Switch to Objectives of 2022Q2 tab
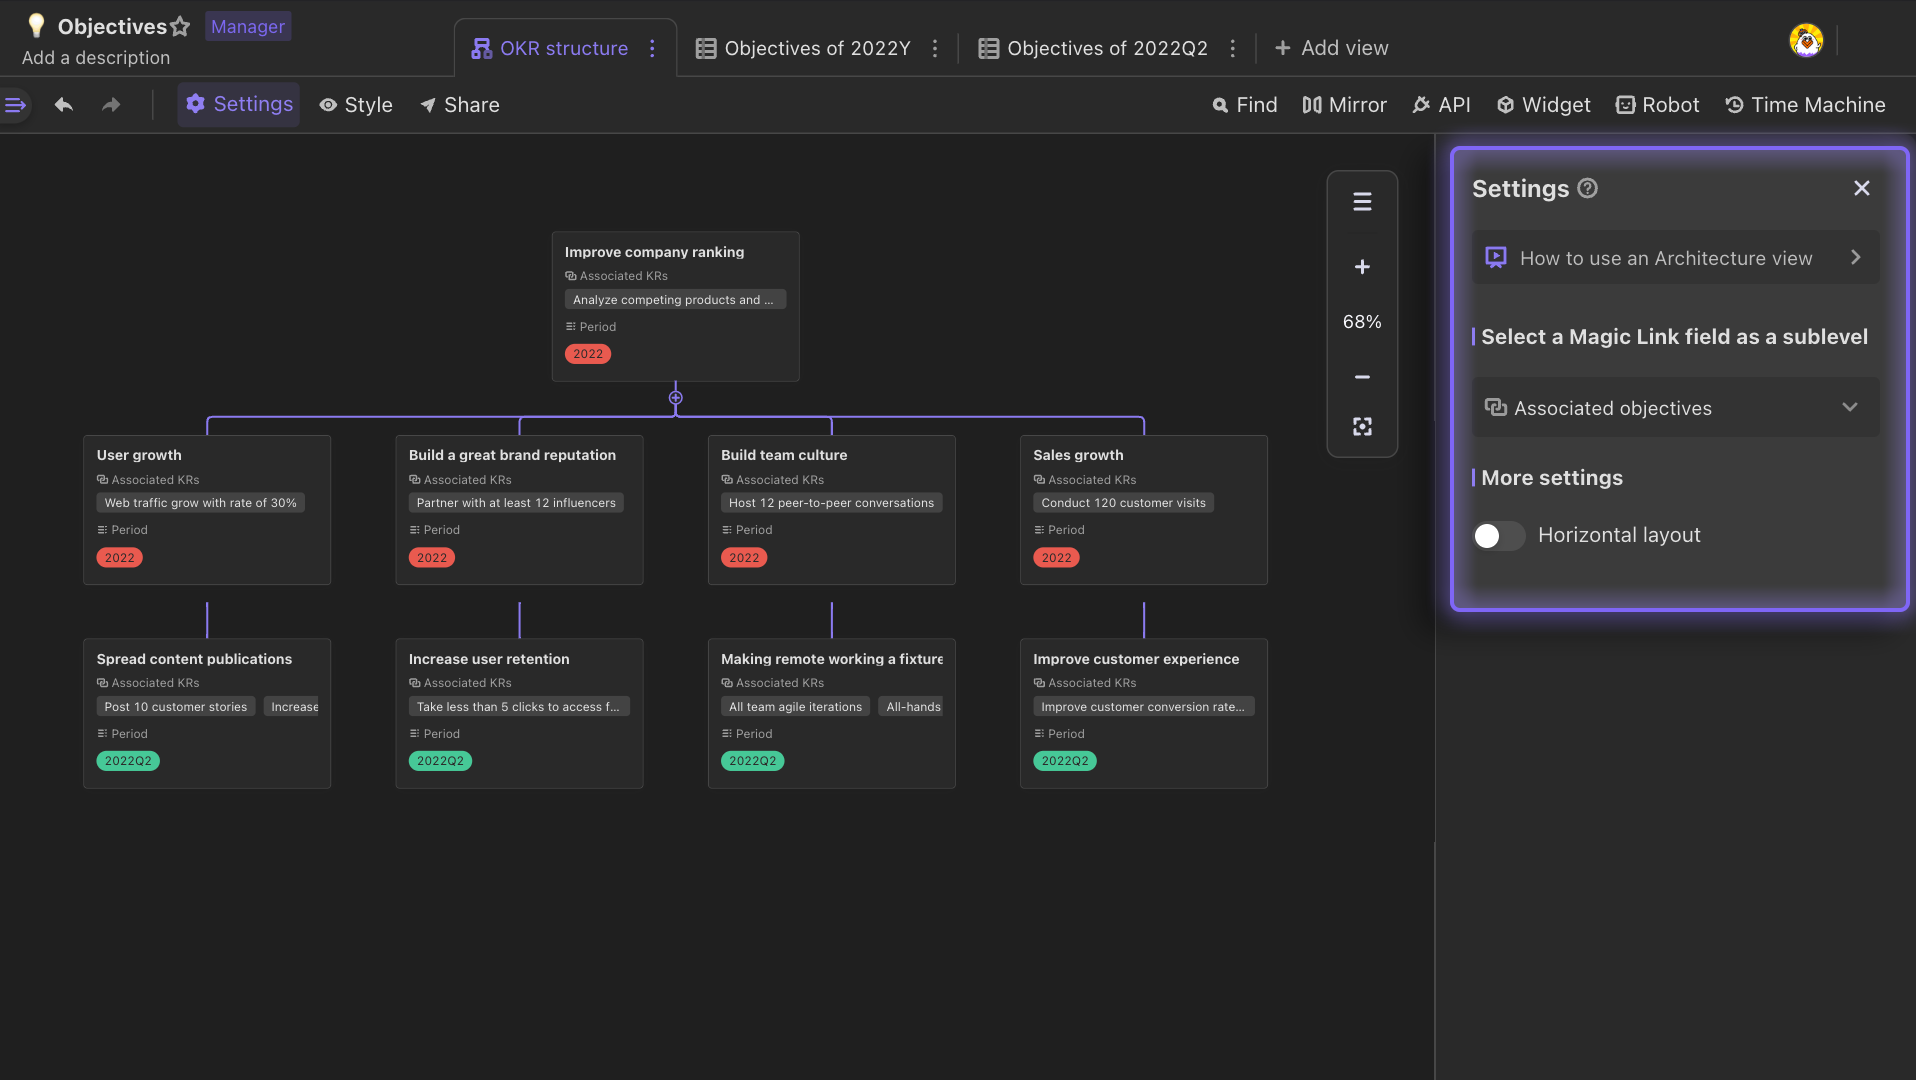The image size is (1916, 1080). [x=1092, y=48]
